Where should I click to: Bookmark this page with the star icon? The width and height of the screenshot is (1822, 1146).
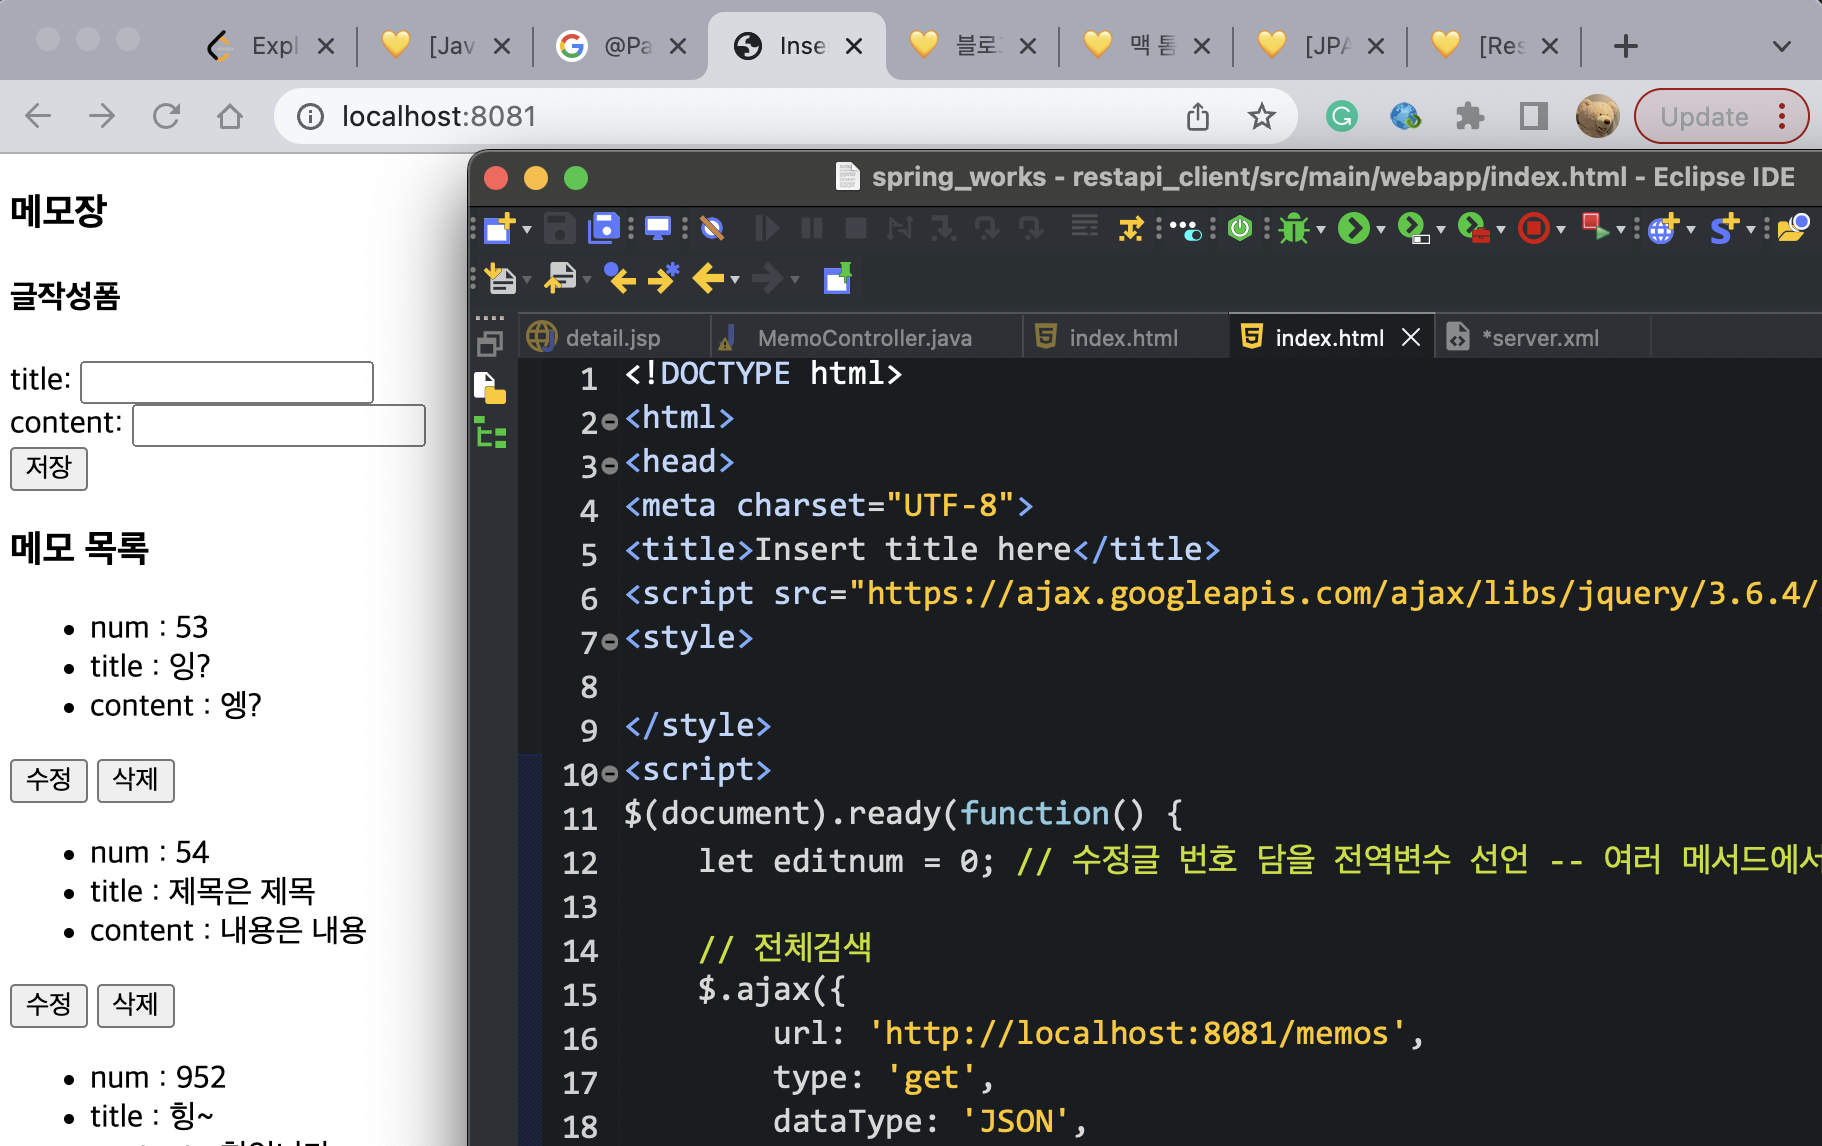point(1262,116)
